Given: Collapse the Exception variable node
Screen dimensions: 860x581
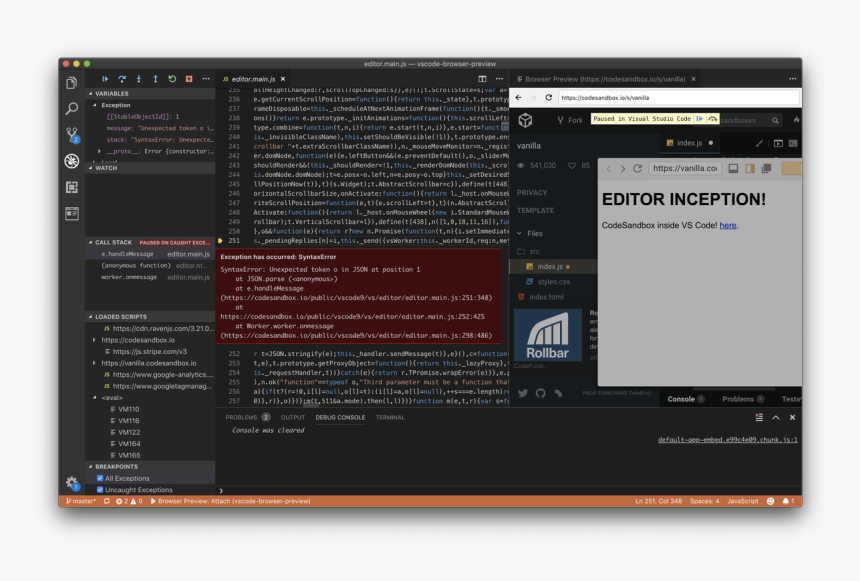Looking at the screenshot, I should (95, 105).
